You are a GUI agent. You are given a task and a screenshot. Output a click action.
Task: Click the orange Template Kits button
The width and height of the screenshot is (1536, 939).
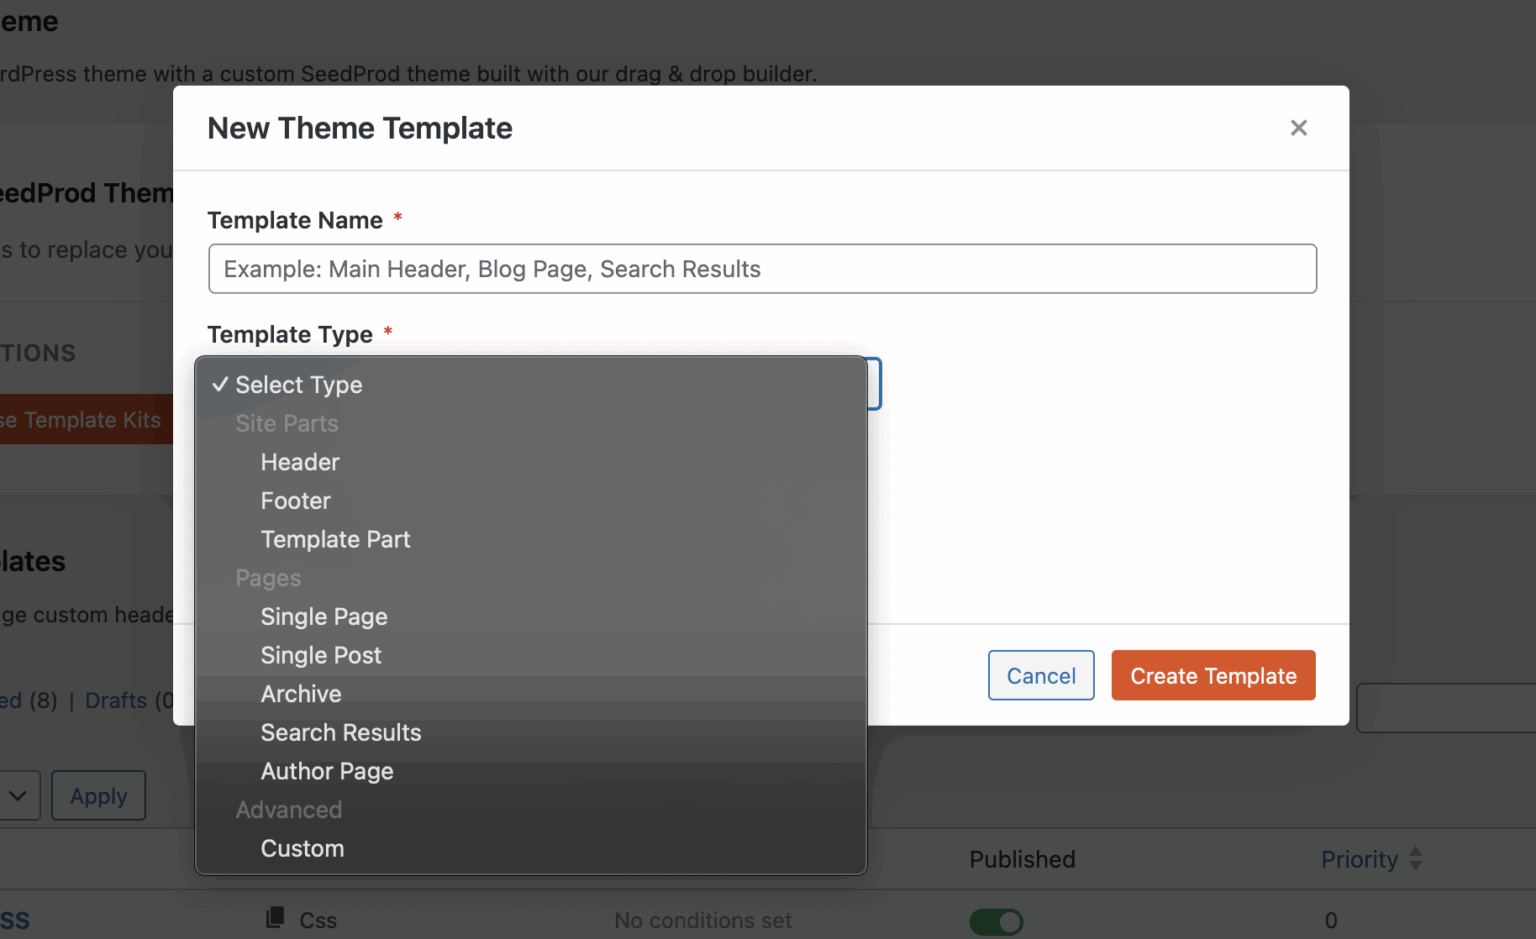pos(80,419)
